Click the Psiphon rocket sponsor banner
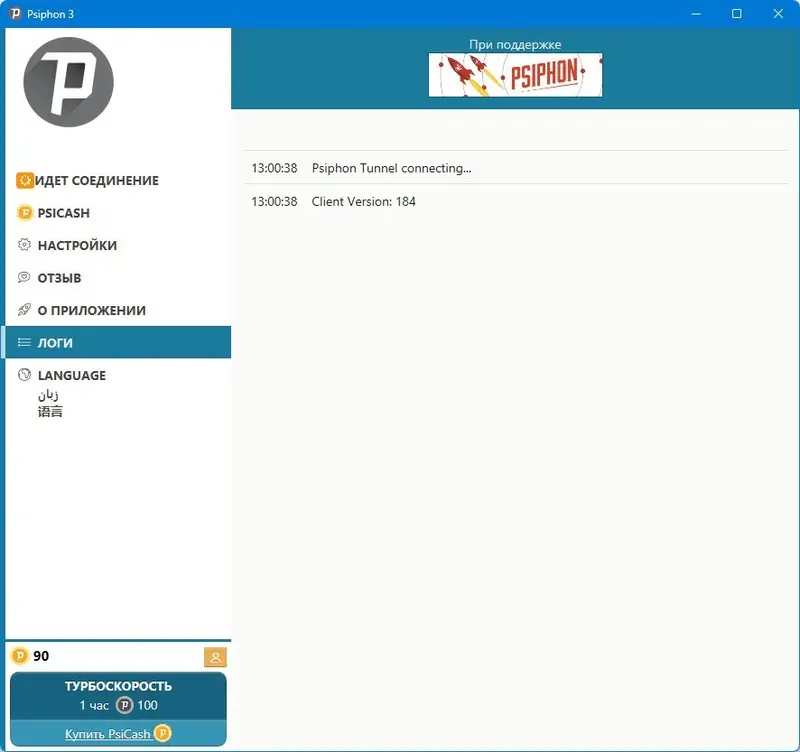Viewport: 800px width, 752px height. click(x=515, y=75)
